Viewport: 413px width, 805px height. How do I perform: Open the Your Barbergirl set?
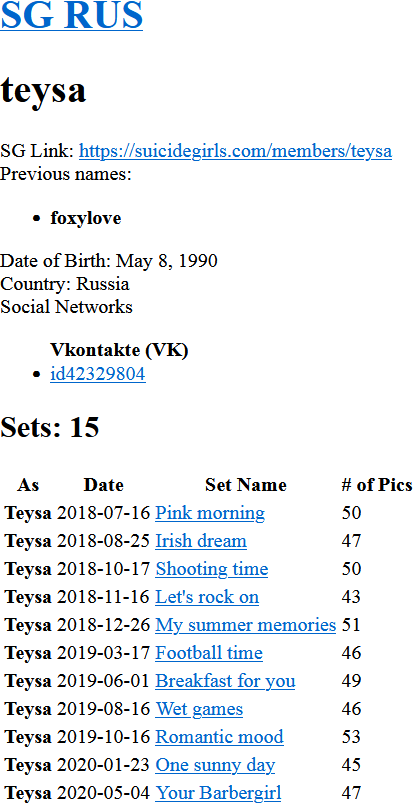click(x=218, y=793)
